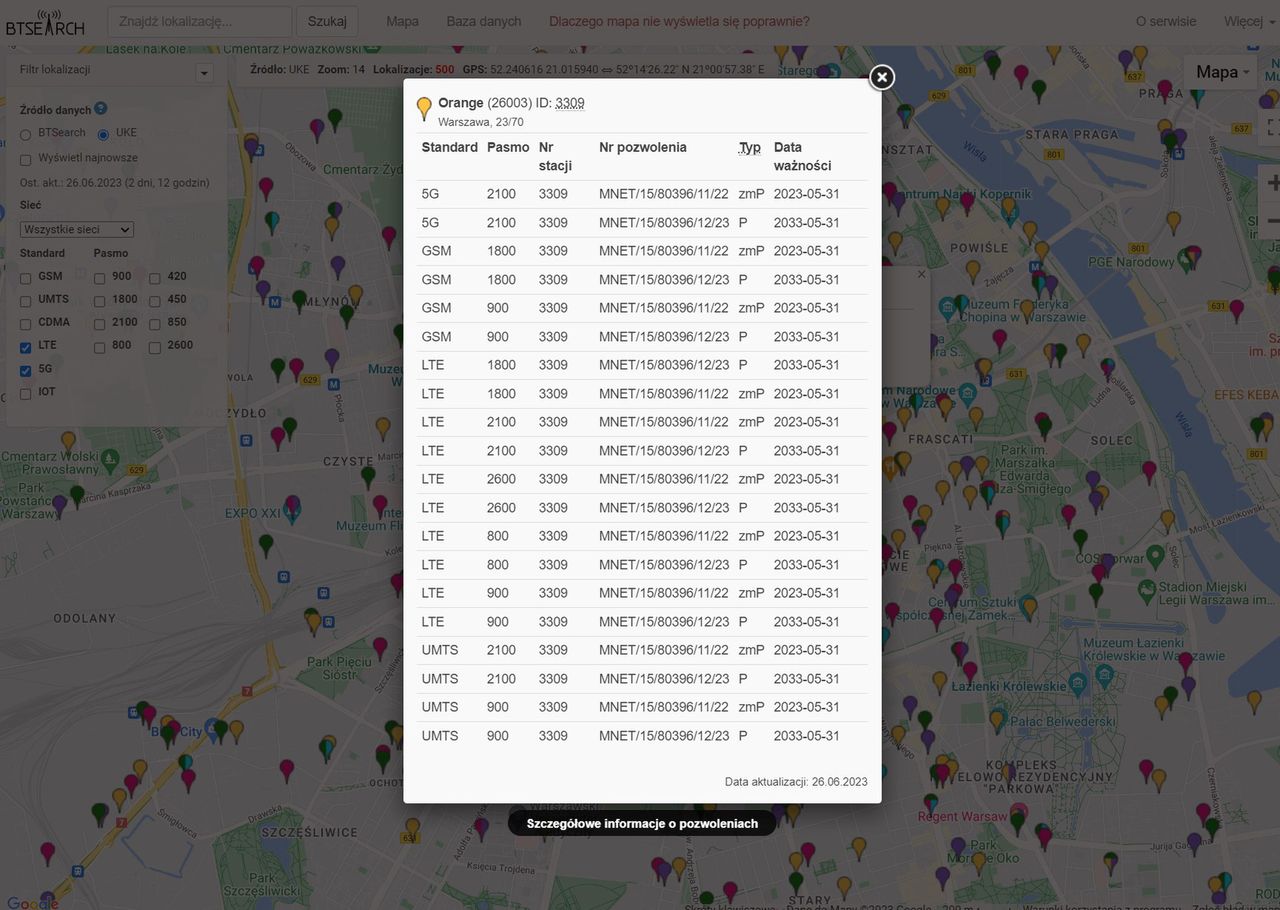Viewport: 1280px width, 910px height.
Task: Click the map zoom in plus button
Action: (x=1272, y=183)
